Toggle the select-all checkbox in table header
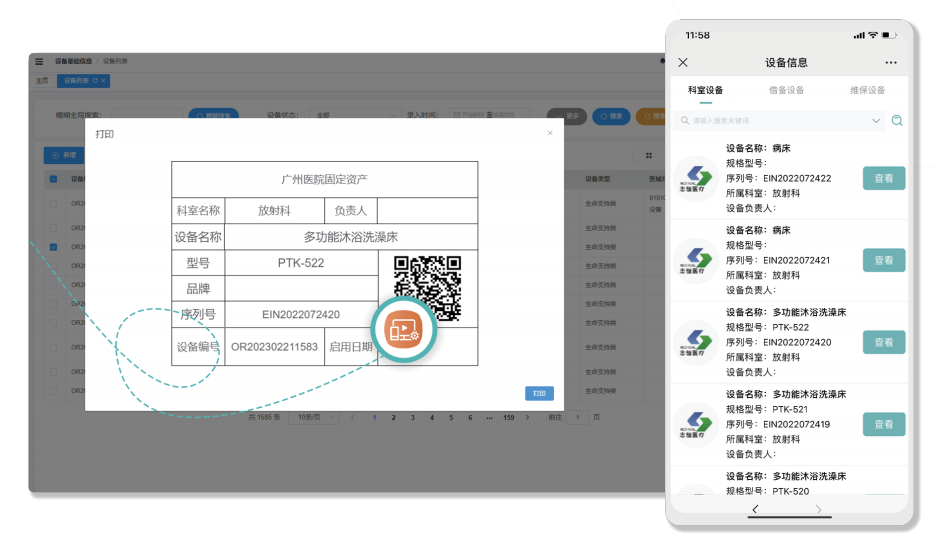The image size is (939, 551). [x=53, y=179]
